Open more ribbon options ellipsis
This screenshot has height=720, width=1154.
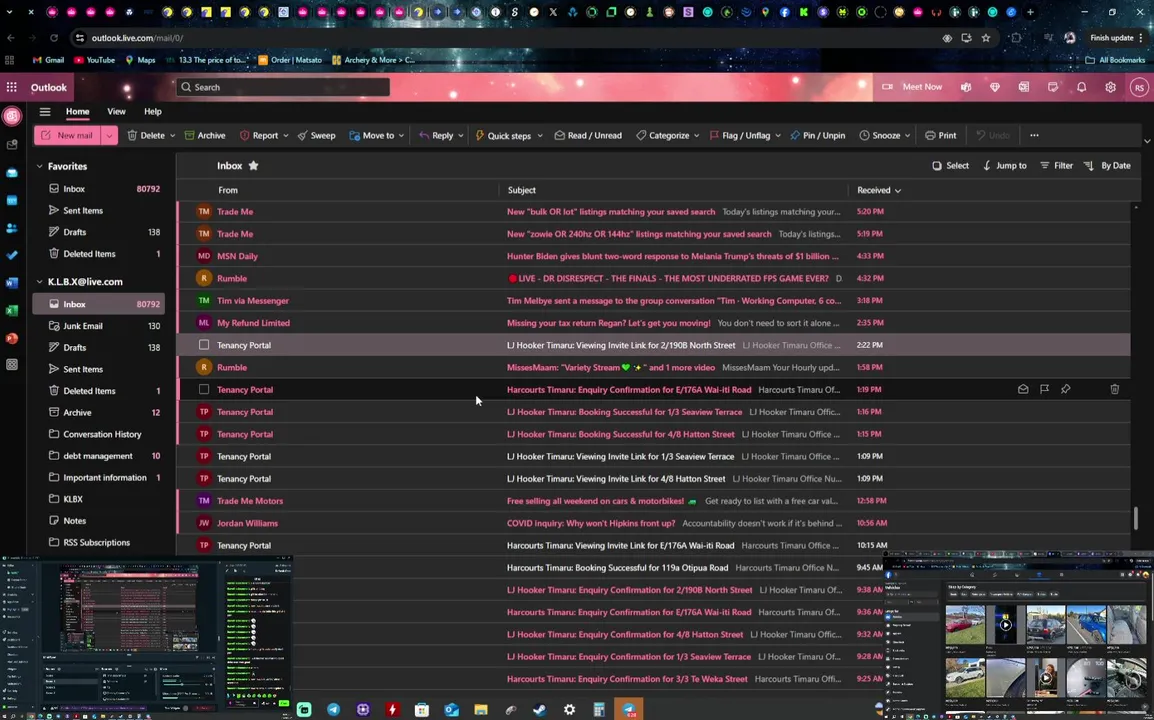point(1034,135)
